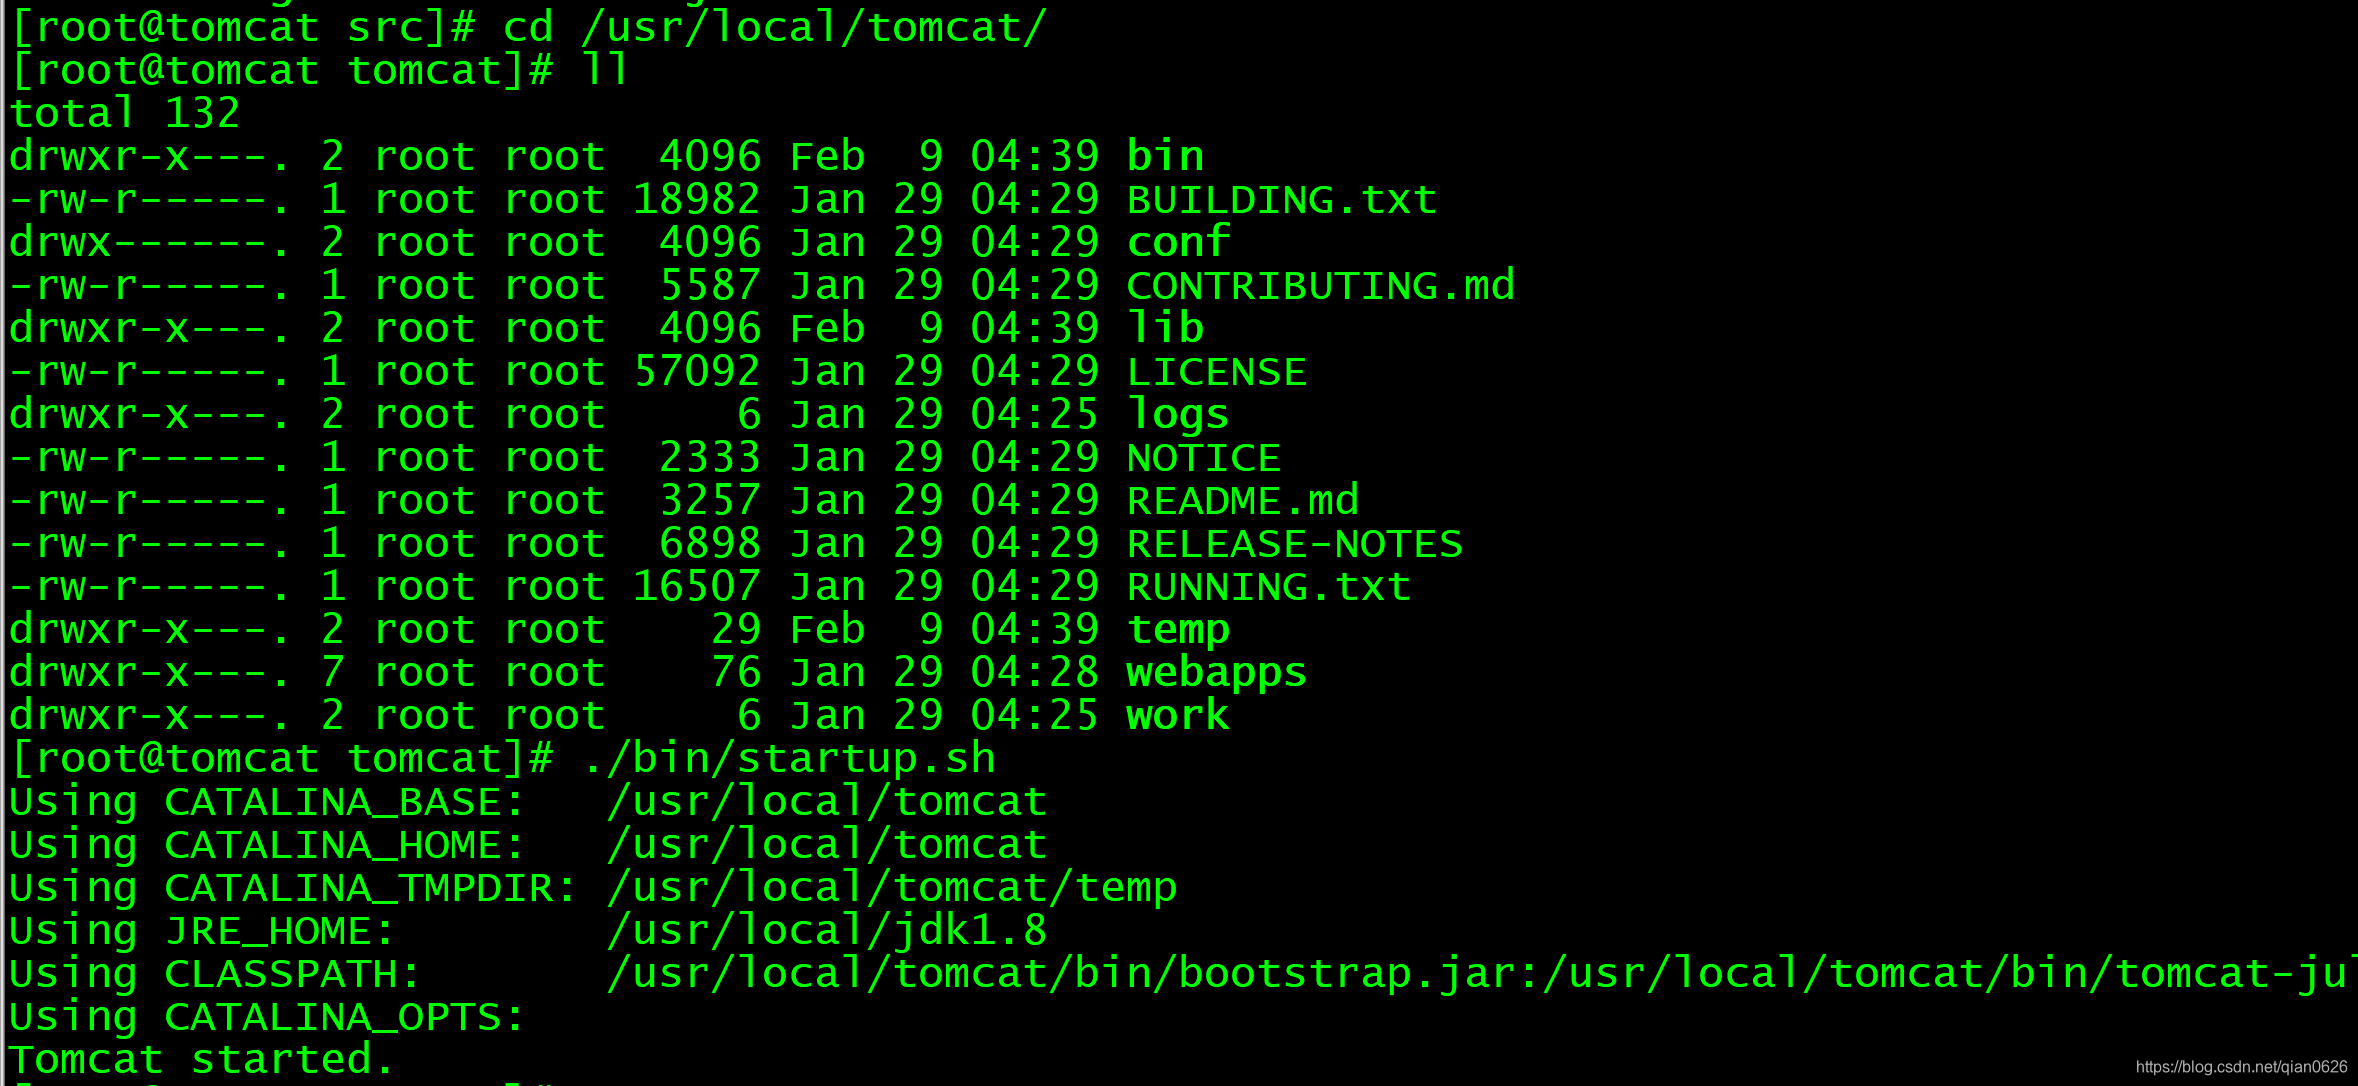Click the webapps directory name

coord(1217,673)
